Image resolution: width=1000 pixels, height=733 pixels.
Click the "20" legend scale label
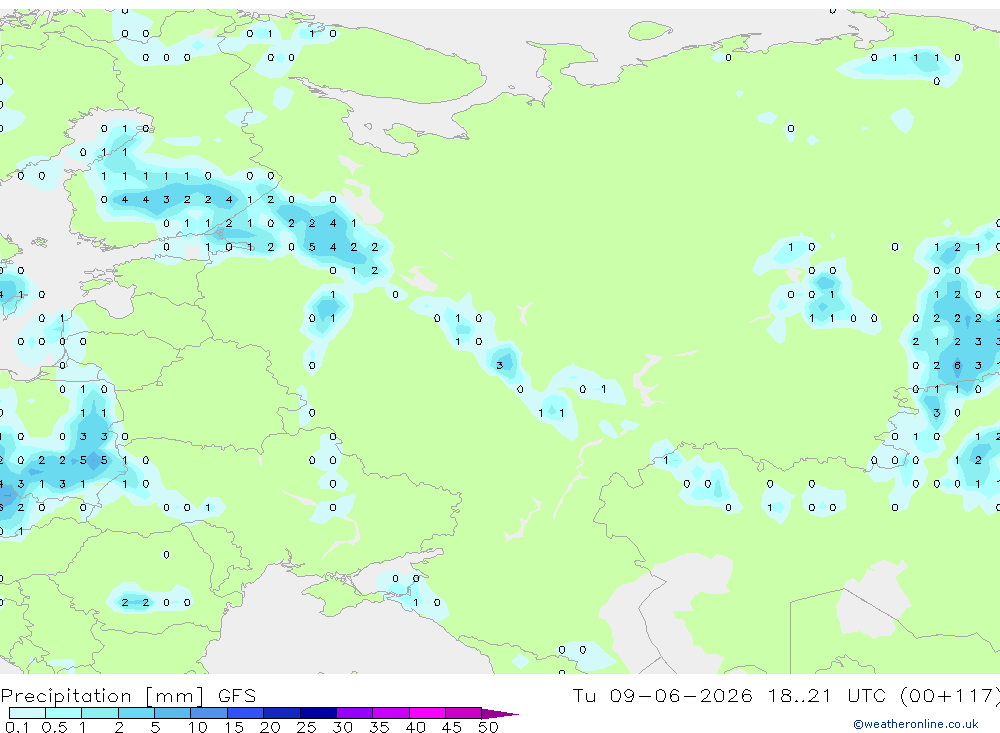tap(270, 727)
